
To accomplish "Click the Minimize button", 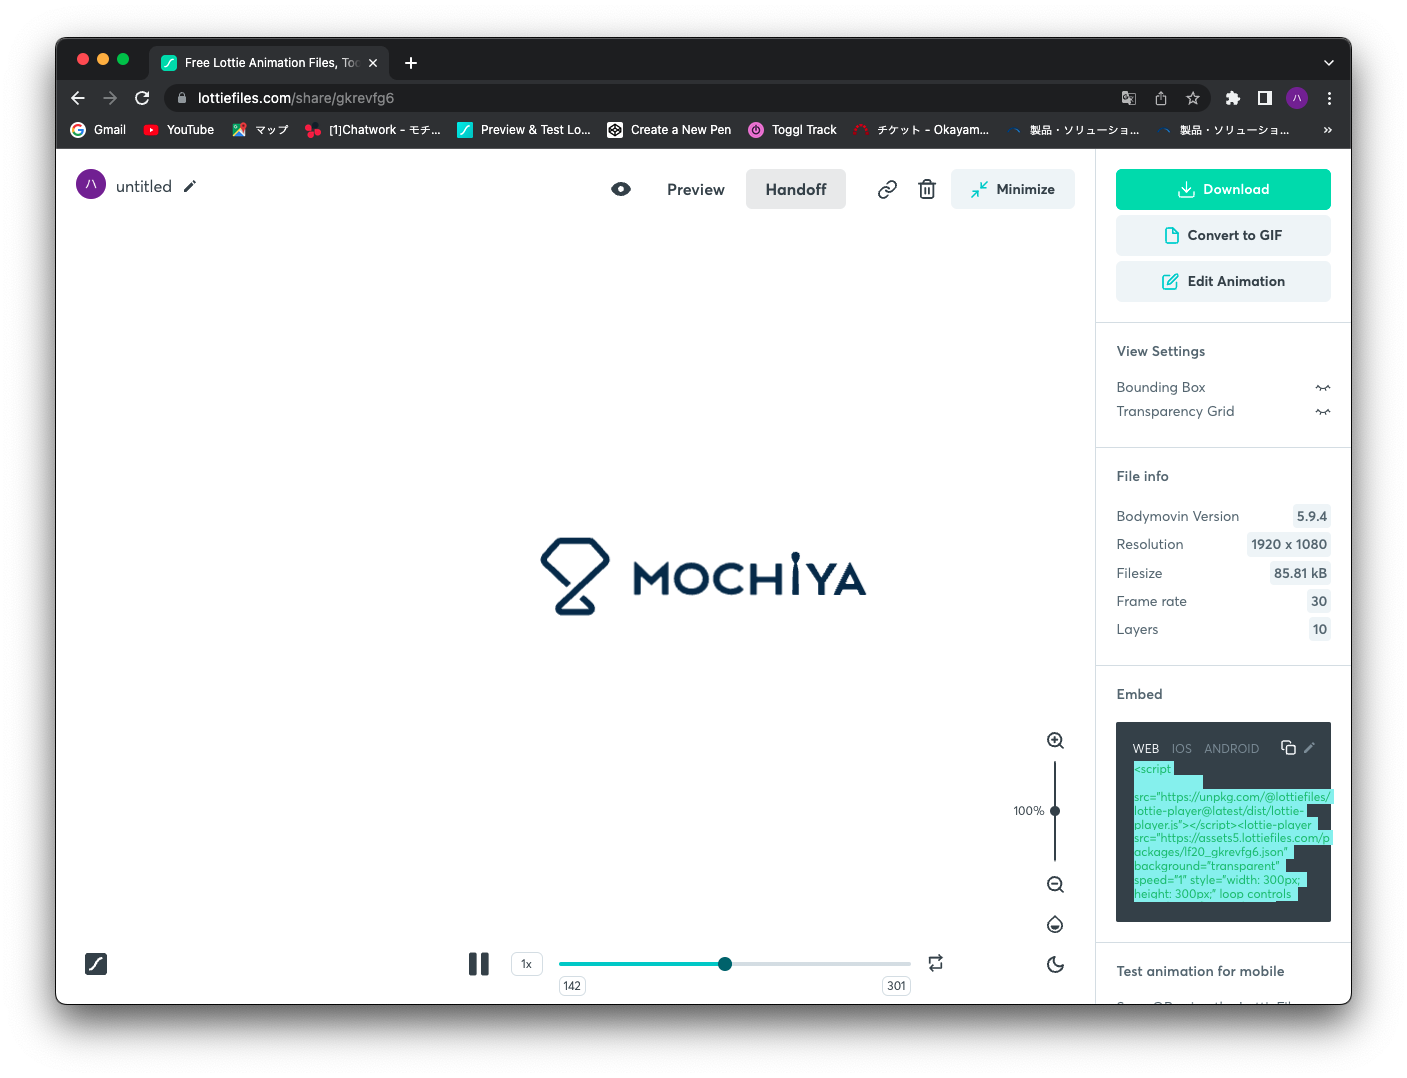I will [x=1013, y=189].
